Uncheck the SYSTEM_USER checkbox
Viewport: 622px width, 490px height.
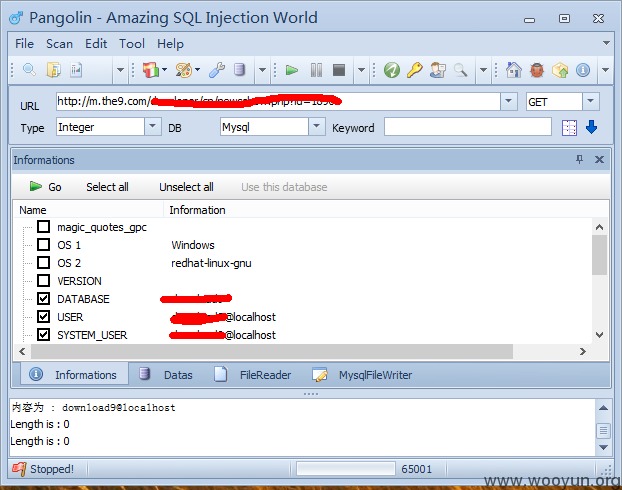point(44,334)
